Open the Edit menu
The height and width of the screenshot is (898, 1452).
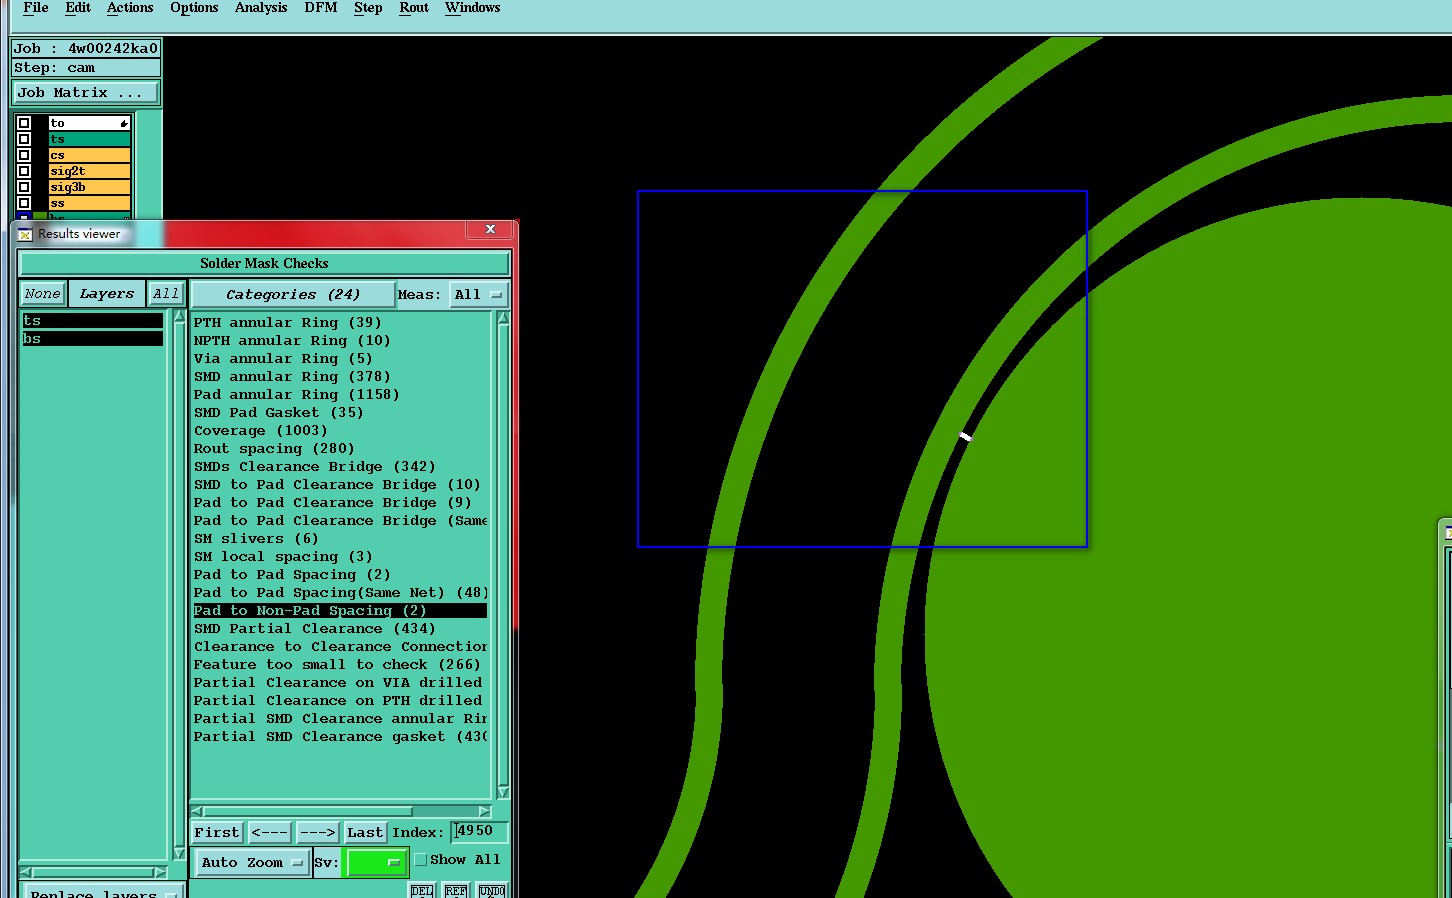click(x=78, y=8)
